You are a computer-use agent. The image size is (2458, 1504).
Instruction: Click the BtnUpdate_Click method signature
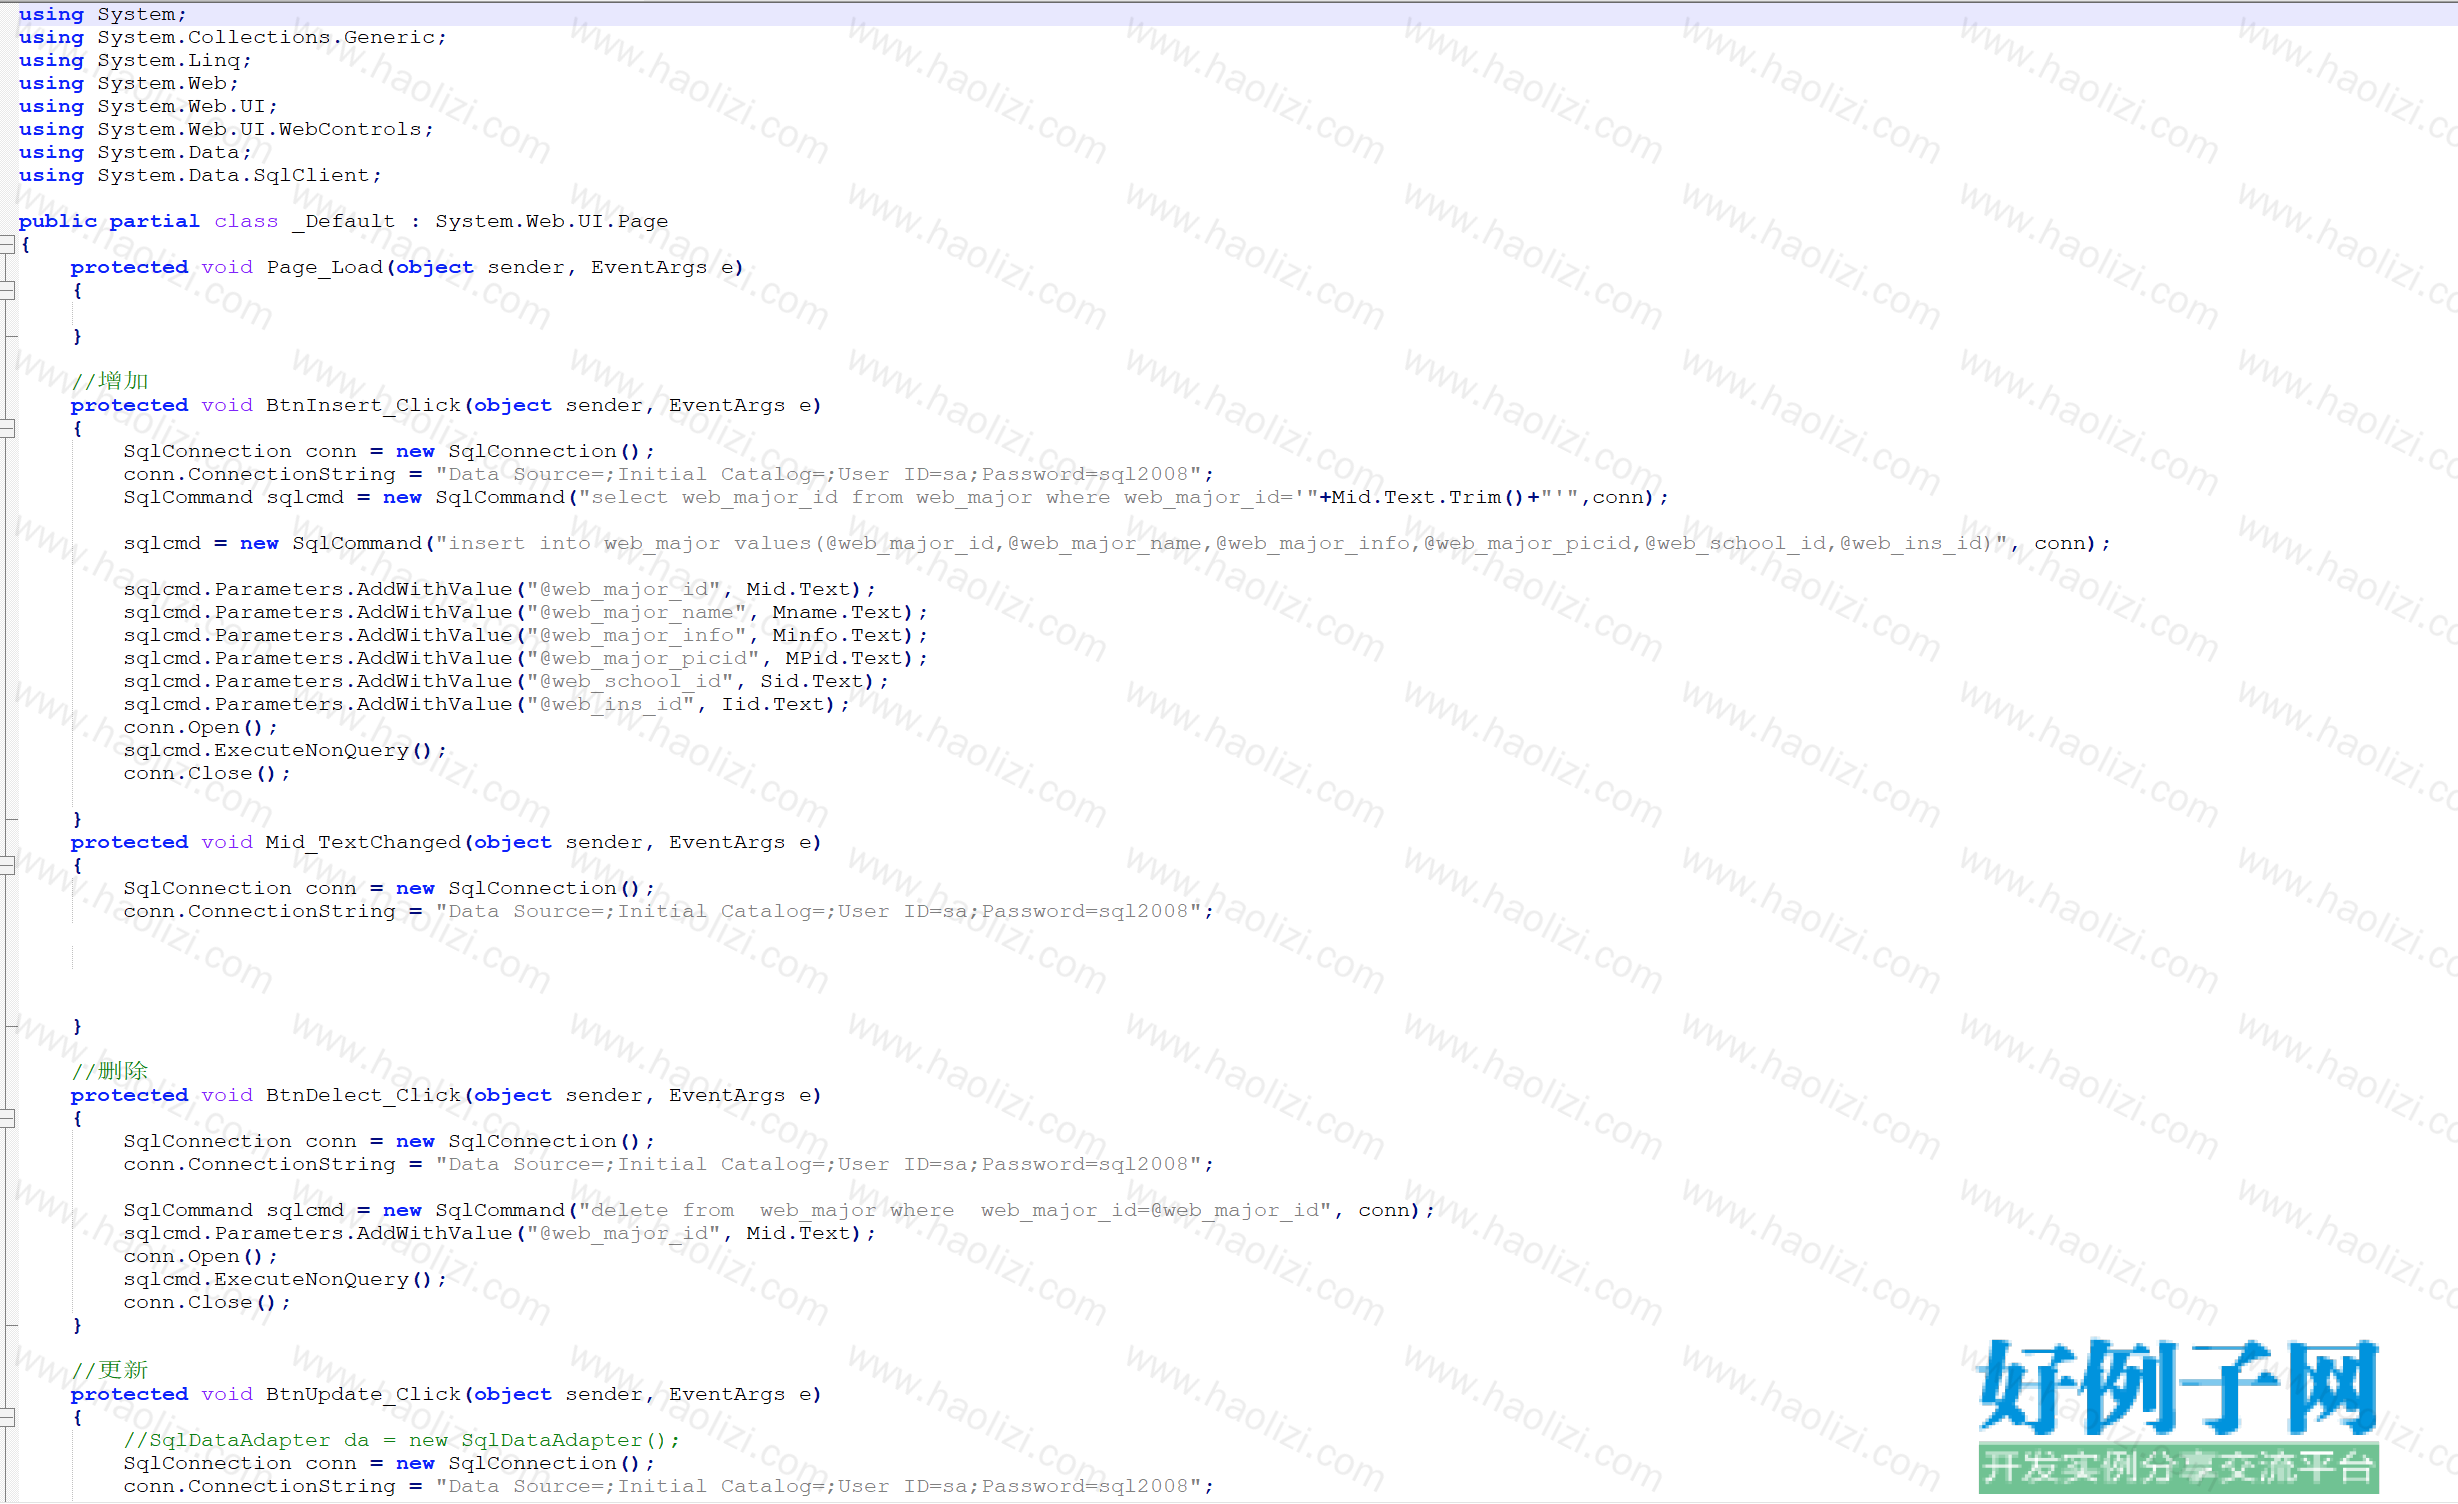(x=446, y=1394)
